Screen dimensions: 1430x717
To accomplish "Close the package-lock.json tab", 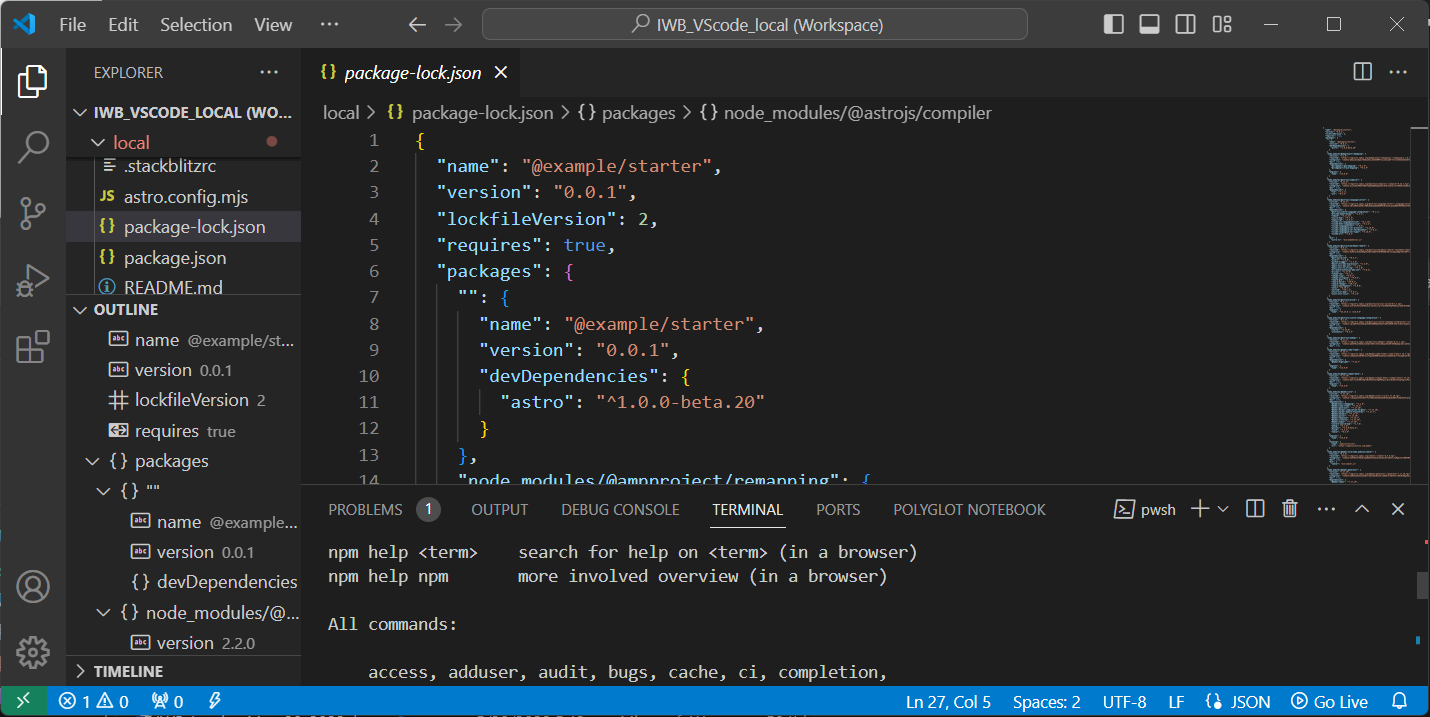I will 501,72.
